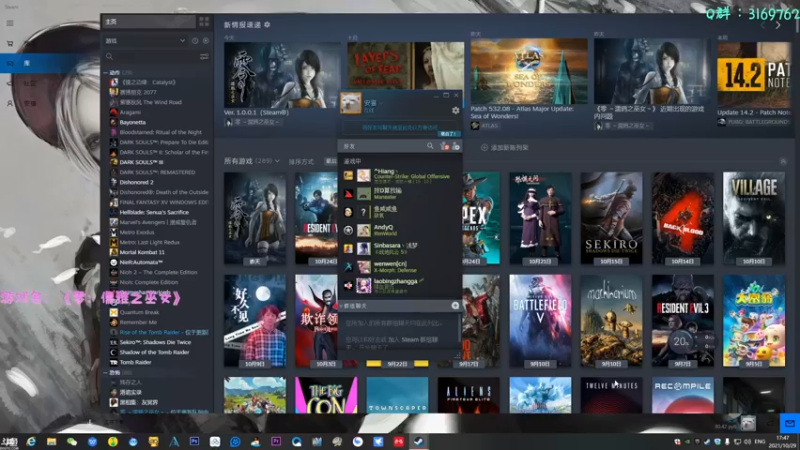800x450 pixels.
Task: Open the Recompile game cover
Action: [683, 395]
